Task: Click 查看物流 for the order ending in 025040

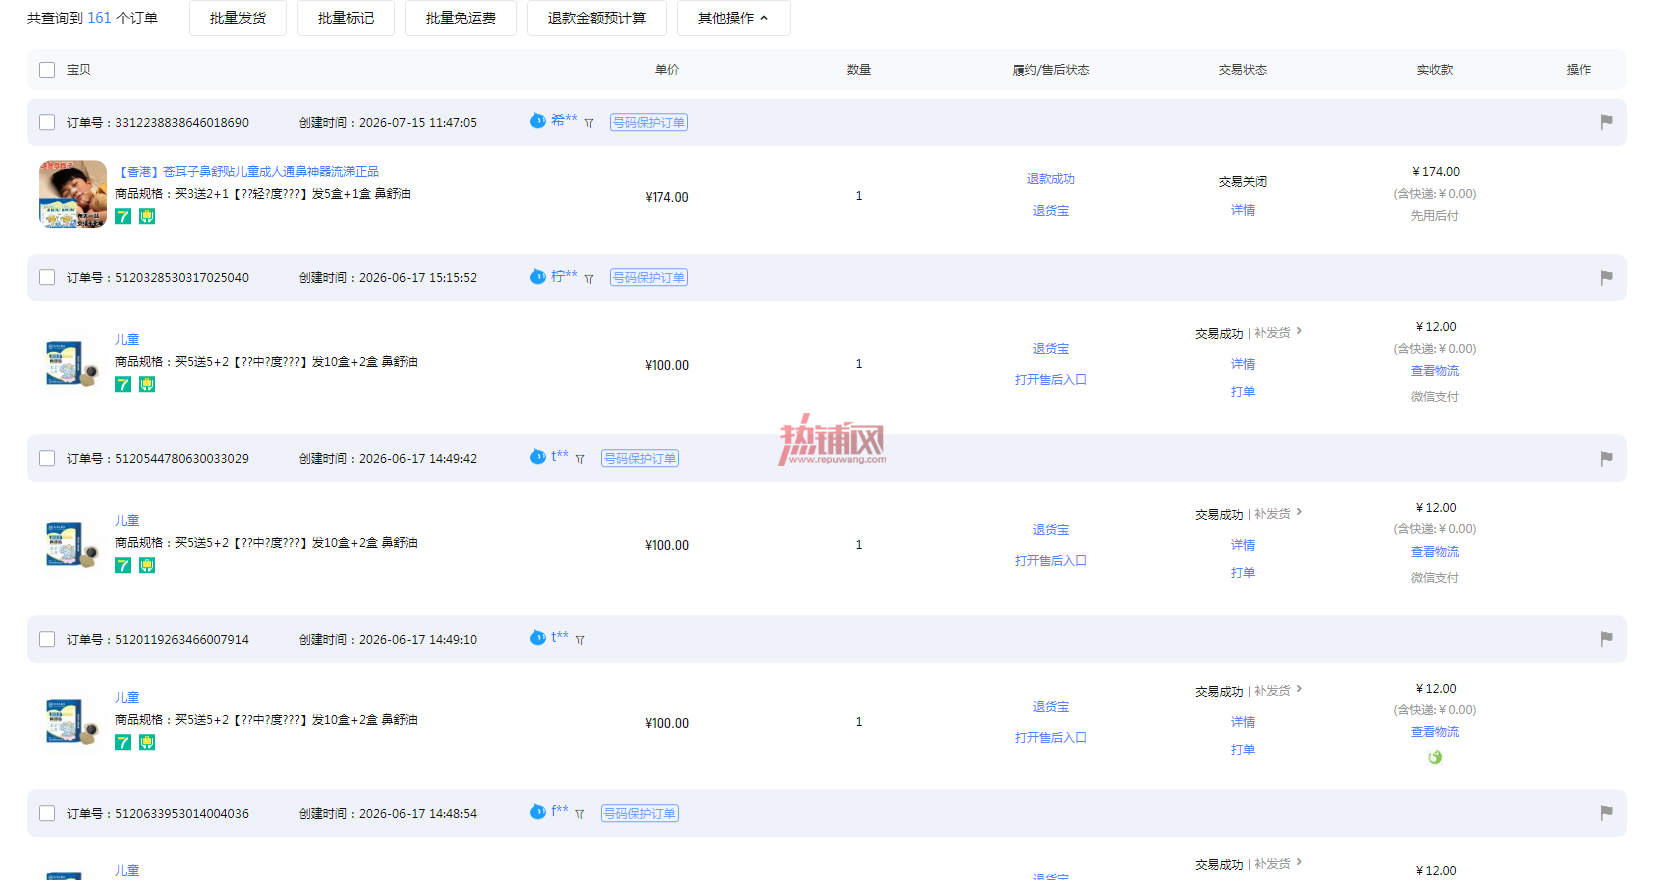Action: tap(1435, 371)
